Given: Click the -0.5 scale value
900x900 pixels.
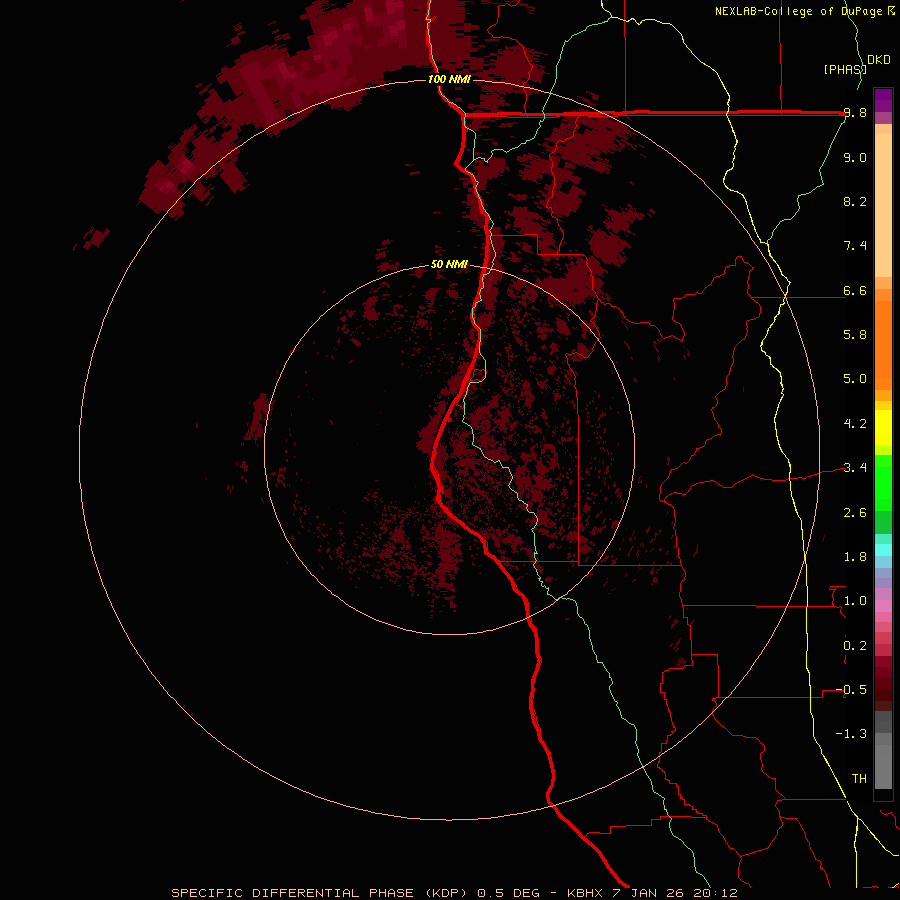Looking at the screenshot, I should click(x=851, y=690).
